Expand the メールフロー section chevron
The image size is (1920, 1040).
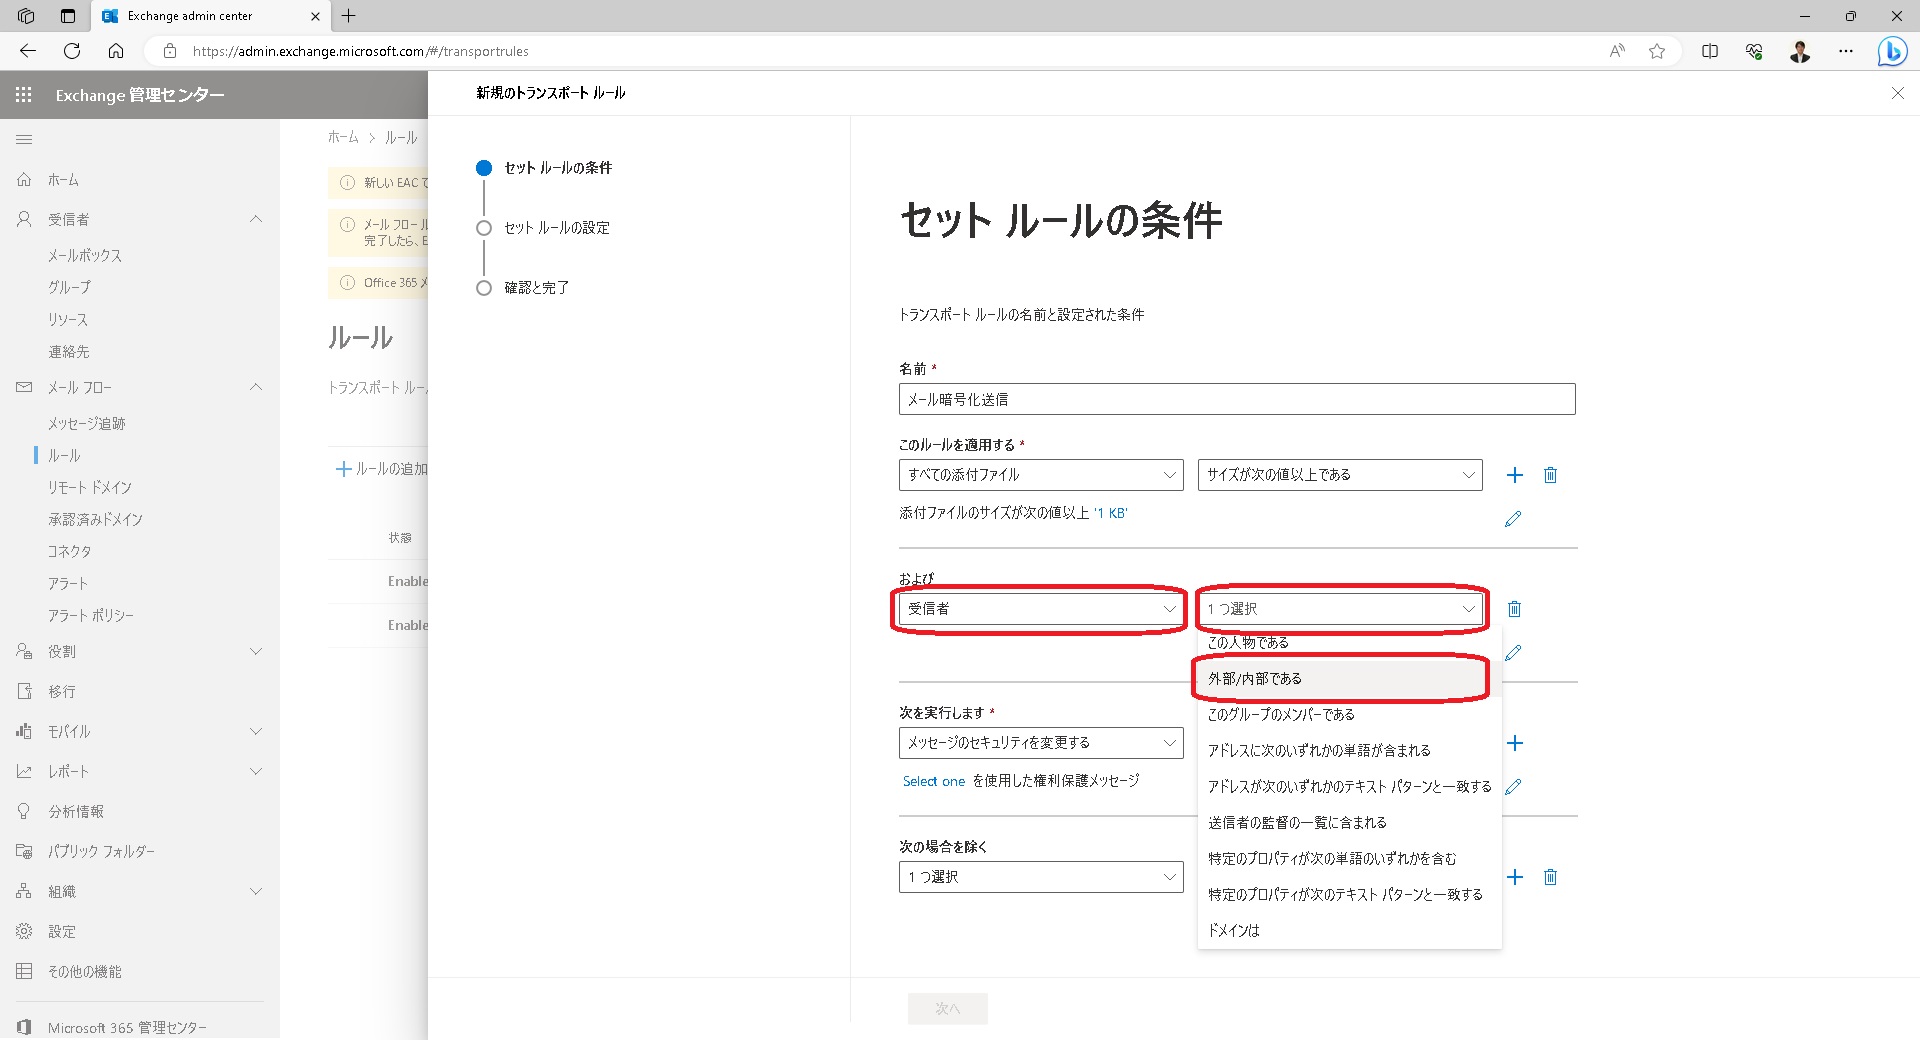click(x=256, y=387)
